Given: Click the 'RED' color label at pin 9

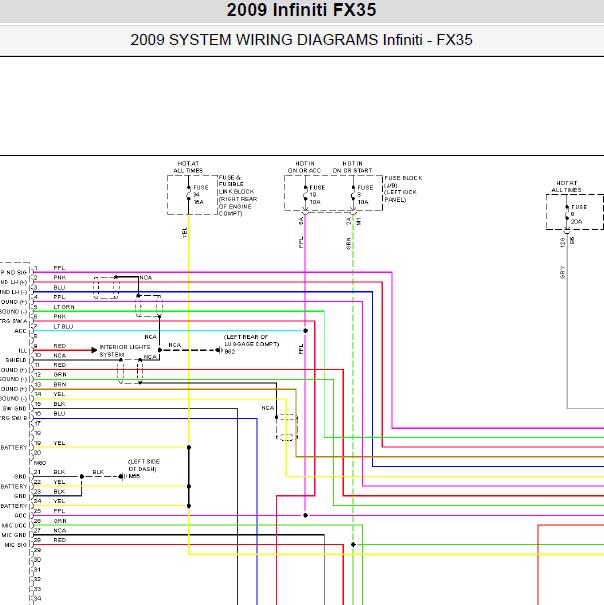Looking at the screenshot, I should tap(59, 346).
